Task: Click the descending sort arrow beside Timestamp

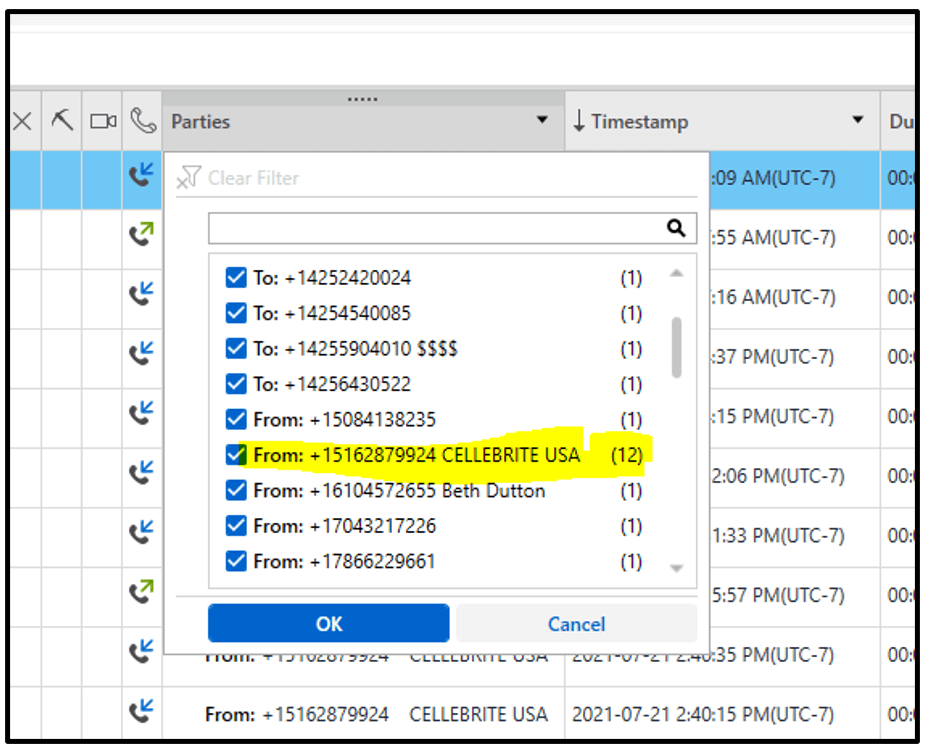Action: (578, 120)
